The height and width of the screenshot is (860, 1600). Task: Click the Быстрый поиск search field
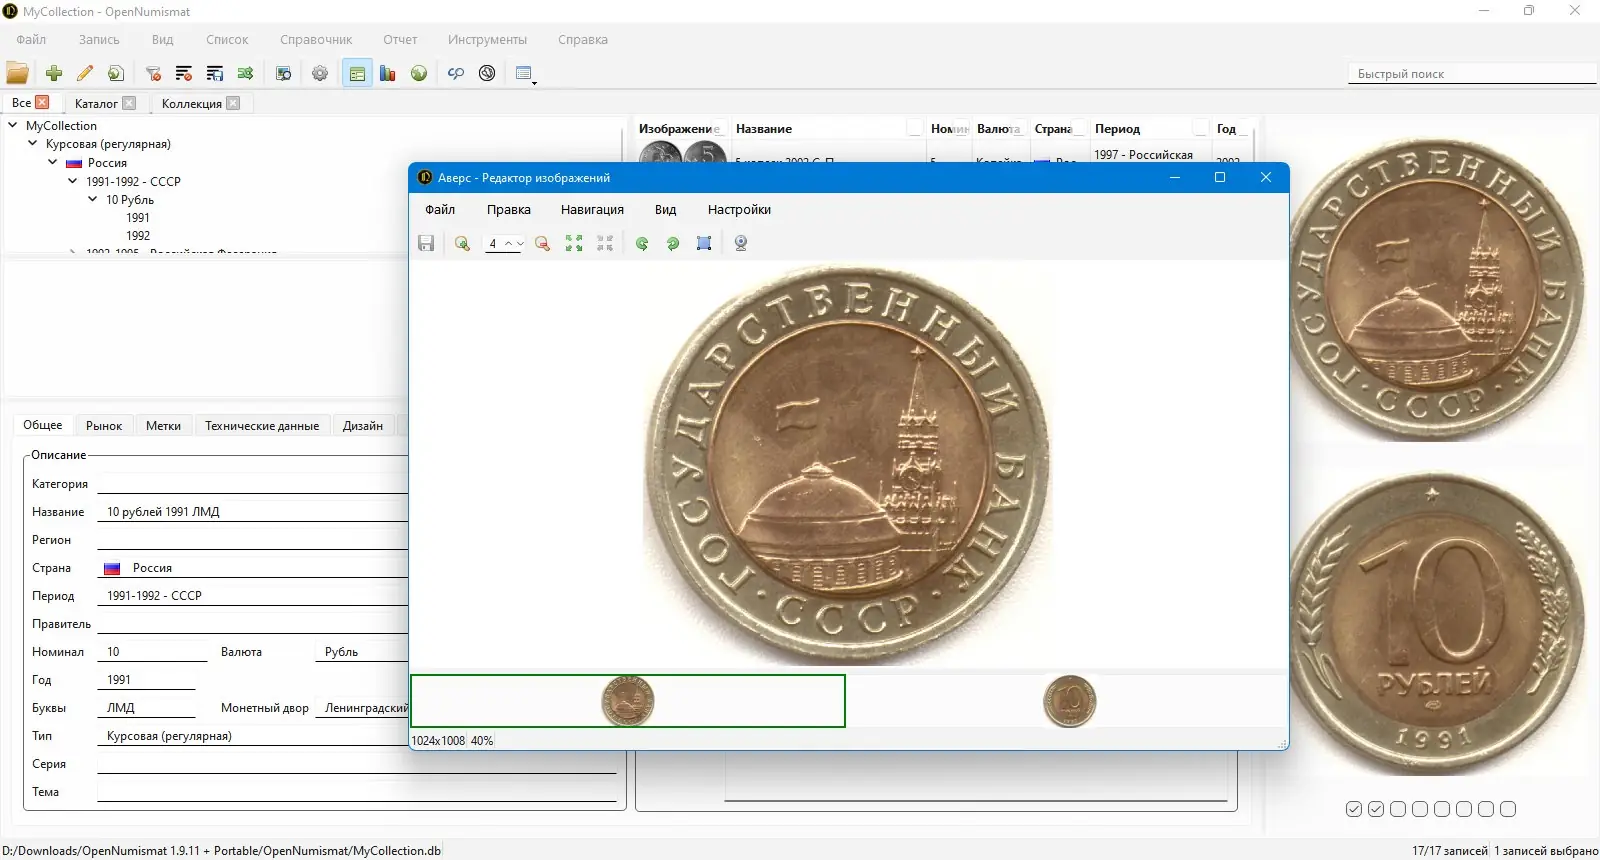(x=1471, y=74)
